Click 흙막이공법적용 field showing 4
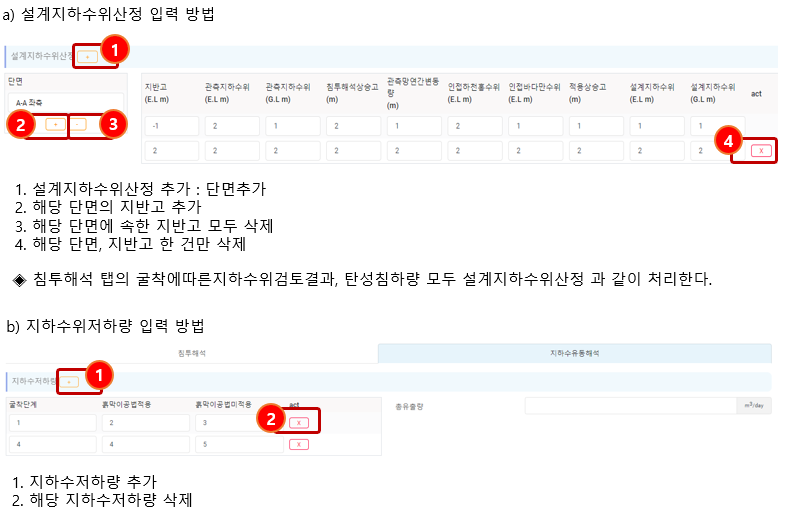793x521 pixels. tap(146, 445)
